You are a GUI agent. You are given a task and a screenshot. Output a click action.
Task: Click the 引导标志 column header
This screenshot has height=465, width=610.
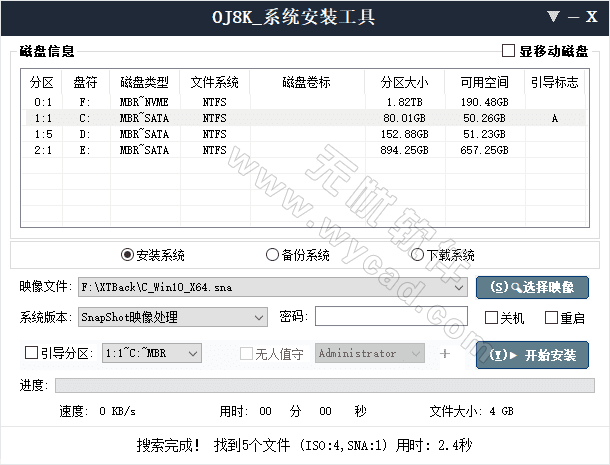point(555,82)
